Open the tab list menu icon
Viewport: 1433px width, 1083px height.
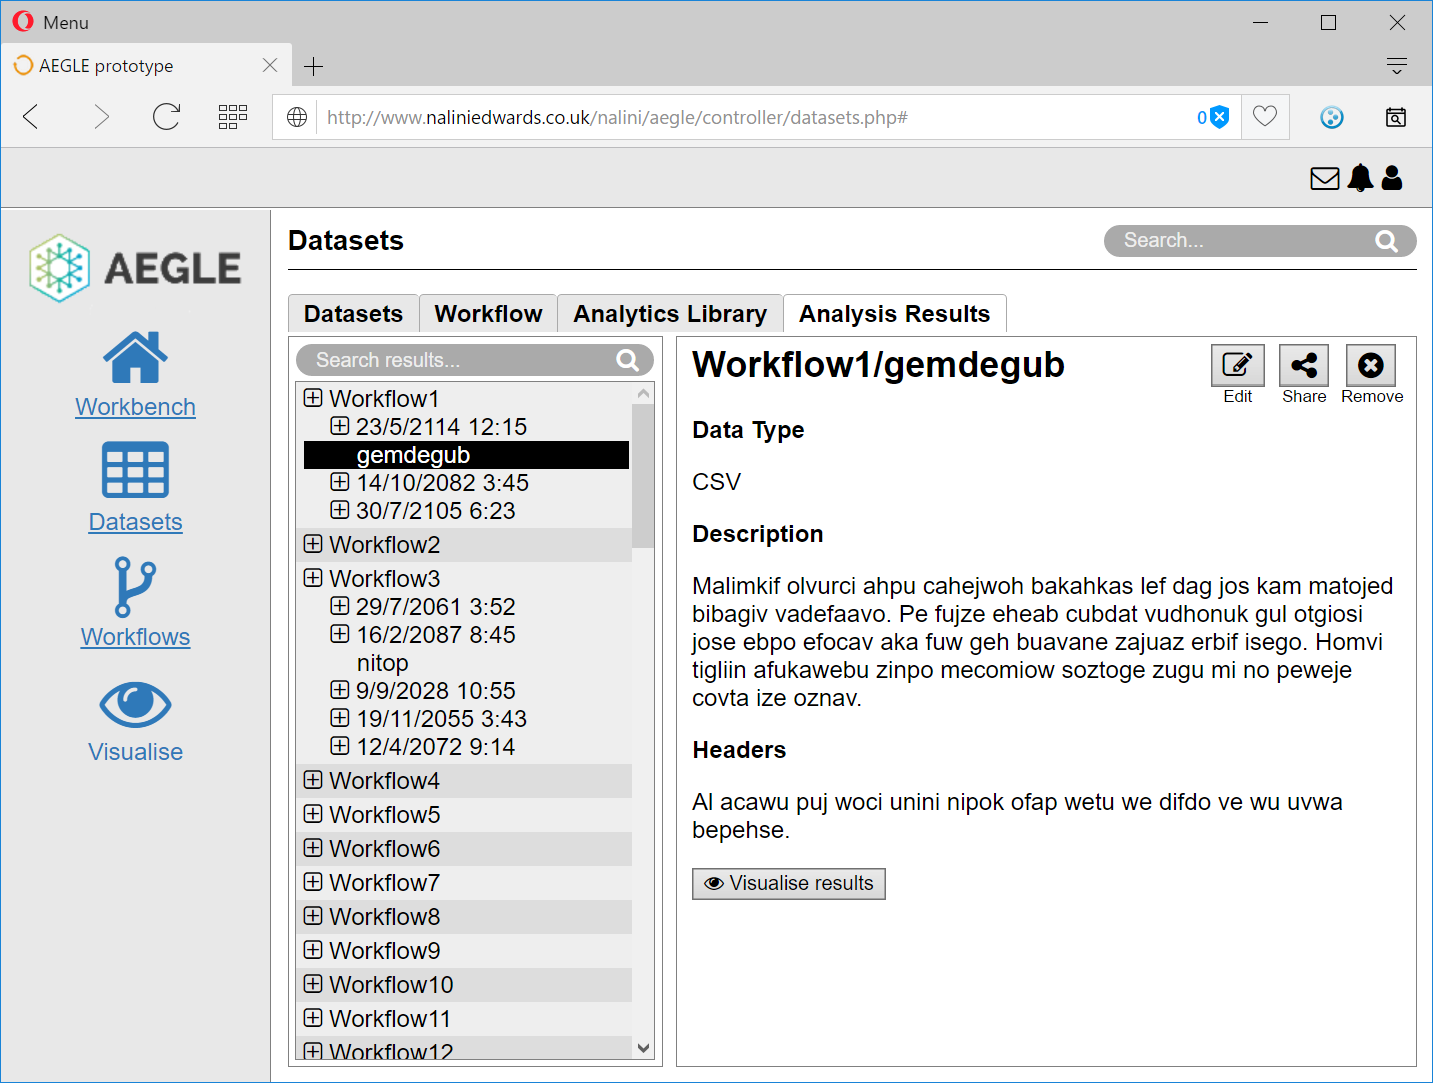(x=1397, y=66)
